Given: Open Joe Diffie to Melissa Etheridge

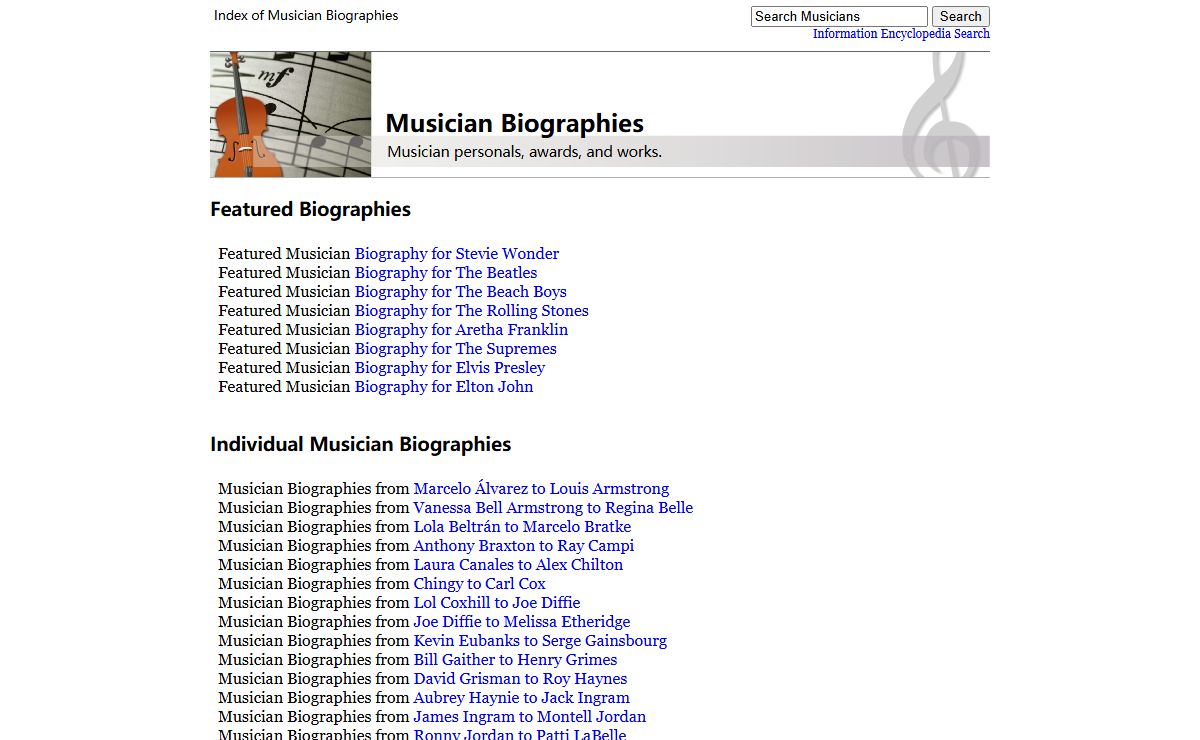Looking at the screenshot, I should click(522, 622).
